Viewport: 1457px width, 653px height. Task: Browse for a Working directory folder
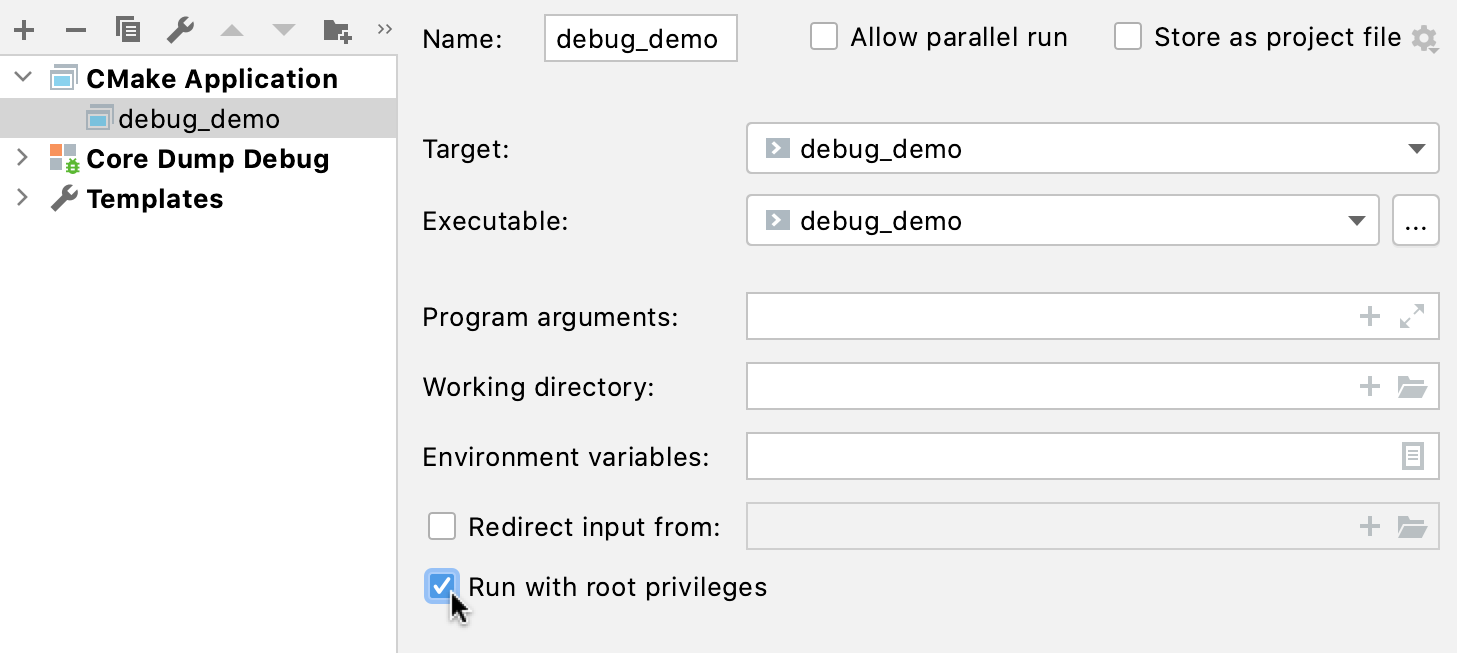pyautogui.click(x=1411, y=386)
